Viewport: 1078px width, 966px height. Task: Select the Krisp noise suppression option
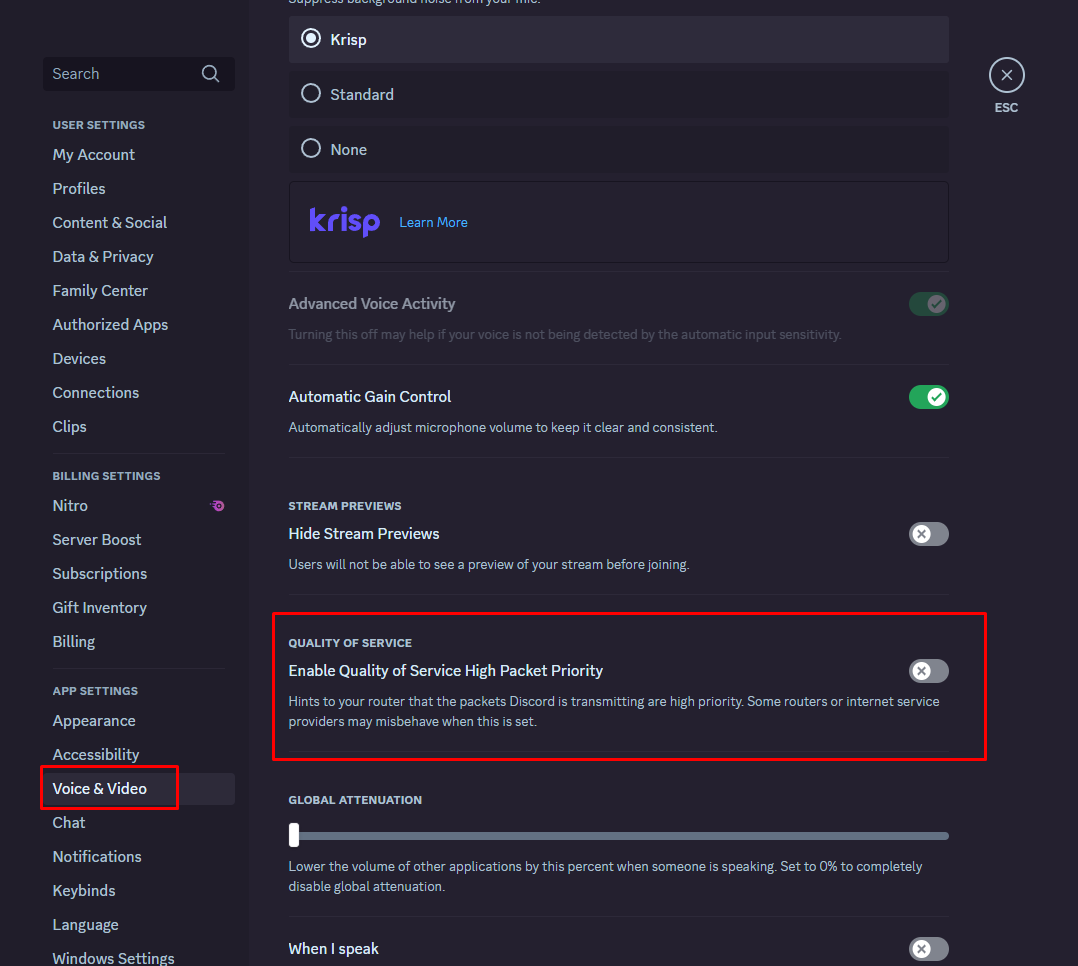click(311, 39)
